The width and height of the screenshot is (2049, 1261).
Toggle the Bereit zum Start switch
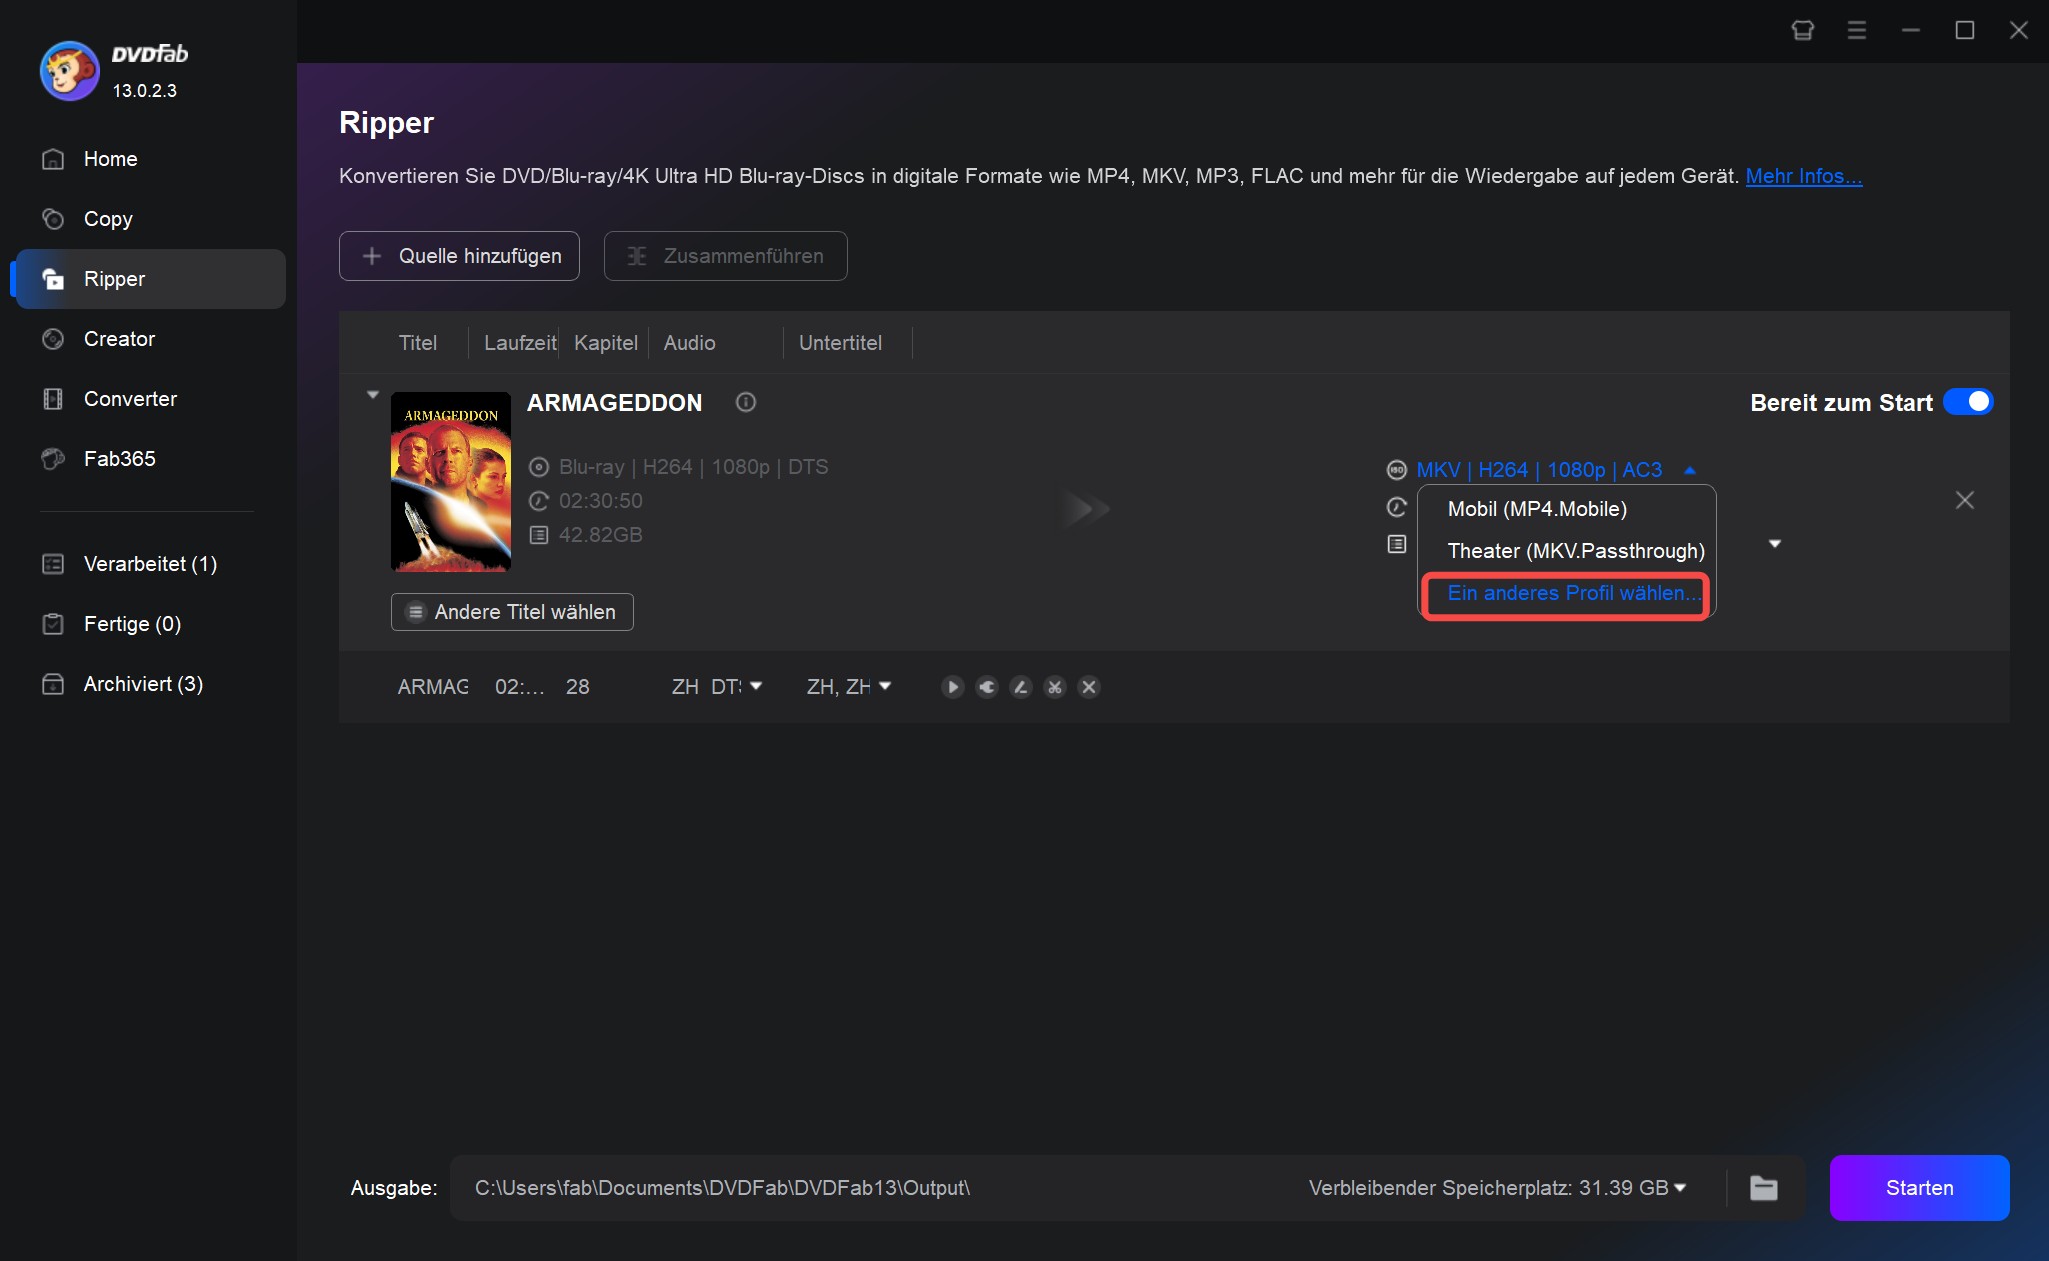[1968, 402]
